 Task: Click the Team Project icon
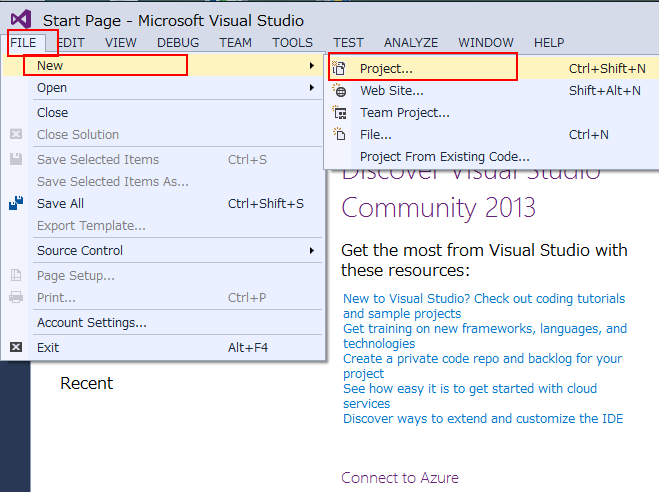click(x=340, y=113)
